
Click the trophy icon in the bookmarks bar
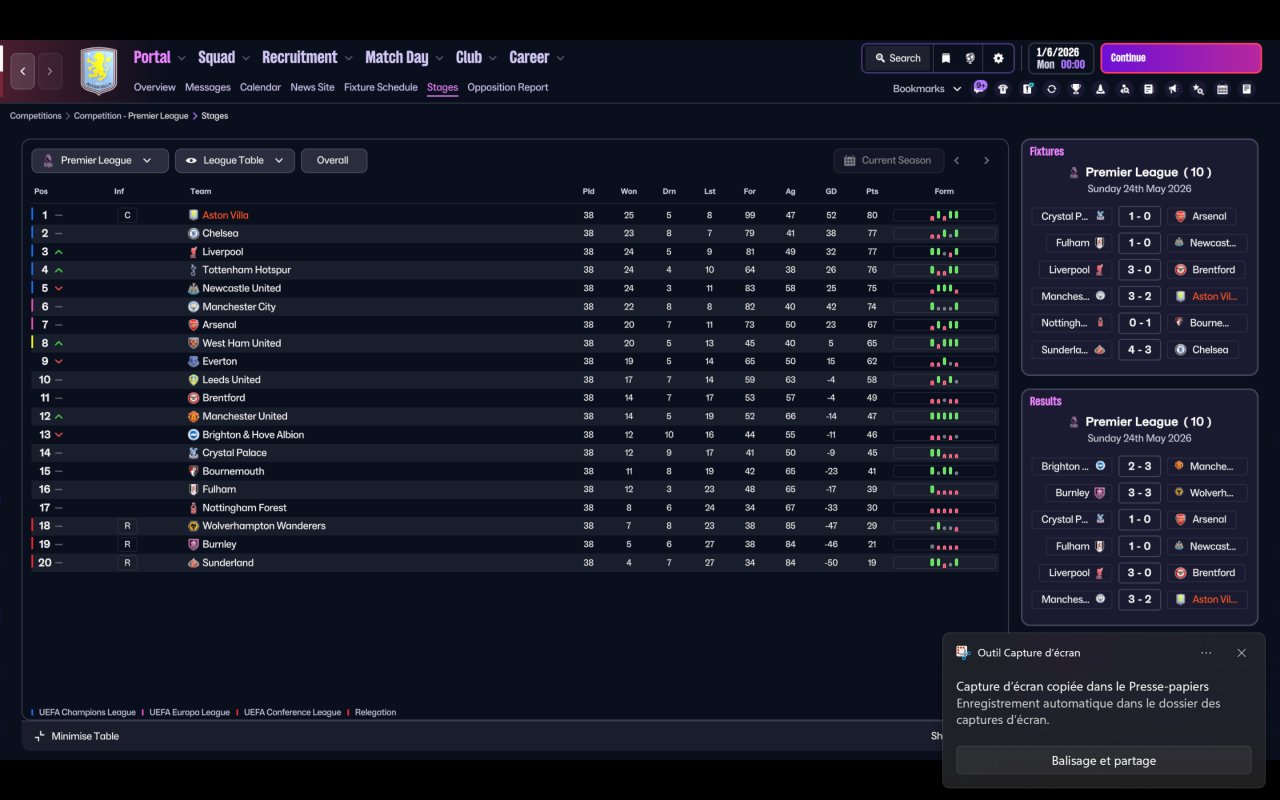[1076, 89]
